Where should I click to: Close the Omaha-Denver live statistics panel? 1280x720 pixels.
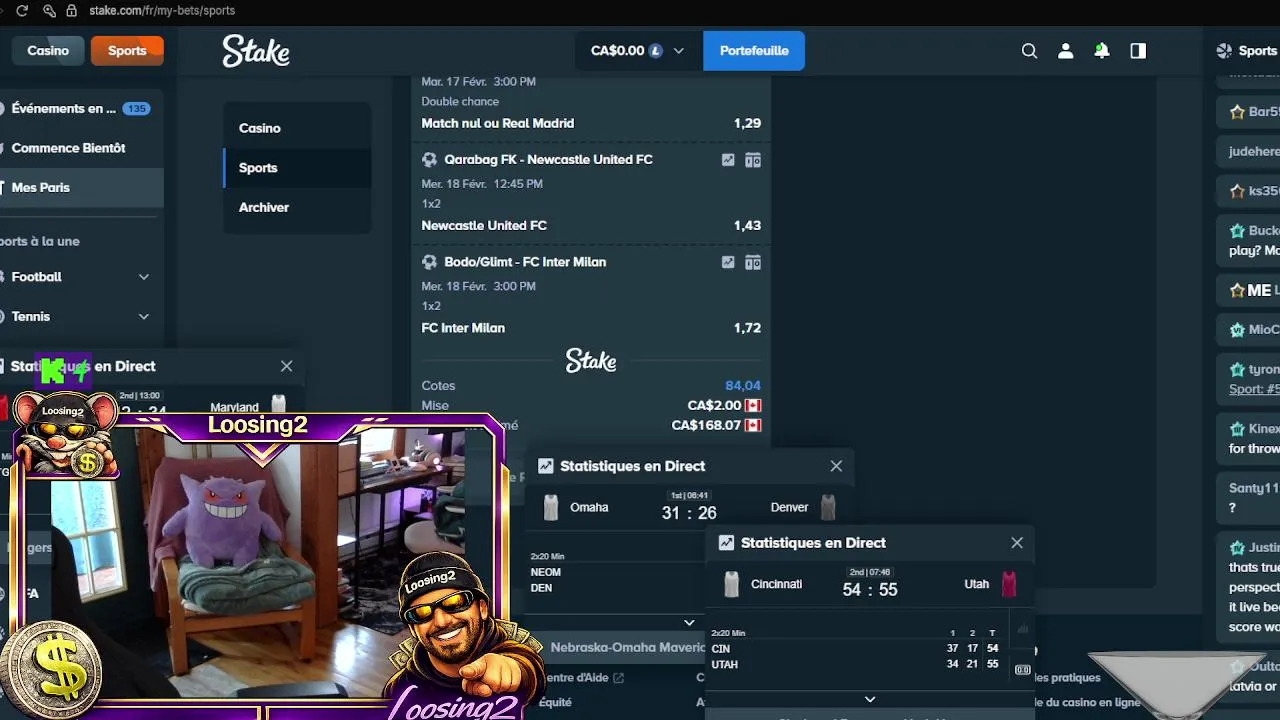click(836, 466)
